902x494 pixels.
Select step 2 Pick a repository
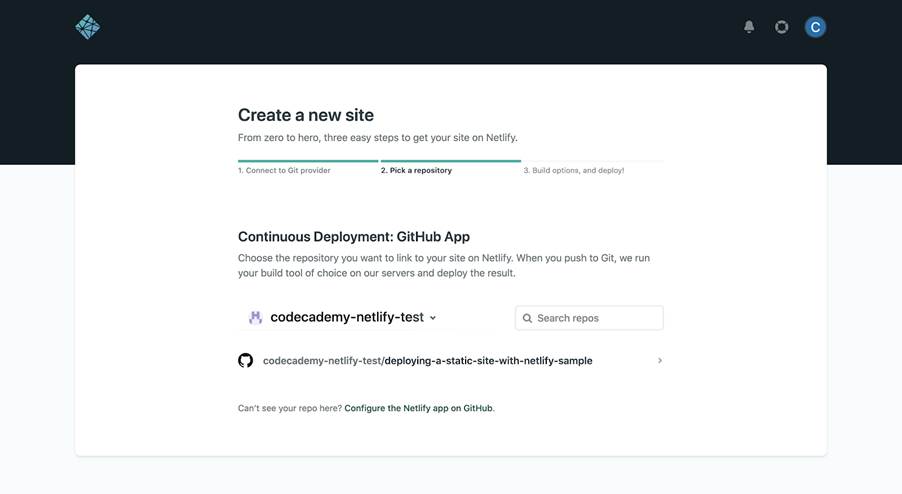(416, 171)
